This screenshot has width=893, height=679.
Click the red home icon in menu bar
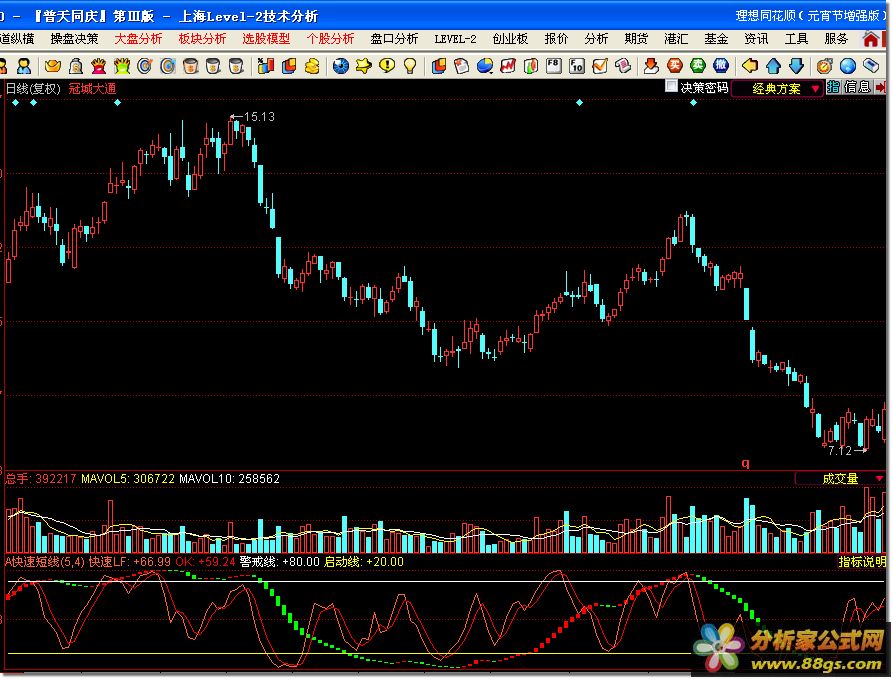click(x=870, y=39)
